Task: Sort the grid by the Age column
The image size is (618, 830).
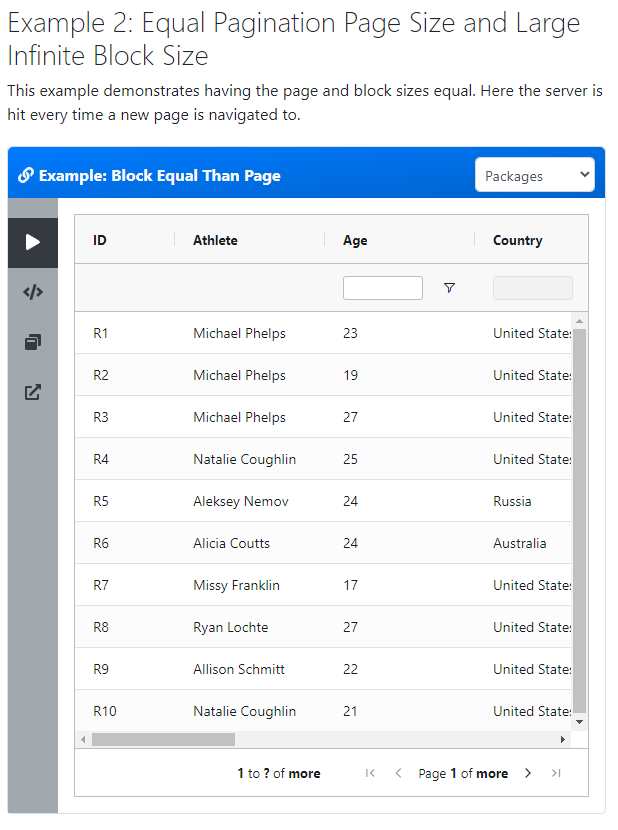Action: 356,240
